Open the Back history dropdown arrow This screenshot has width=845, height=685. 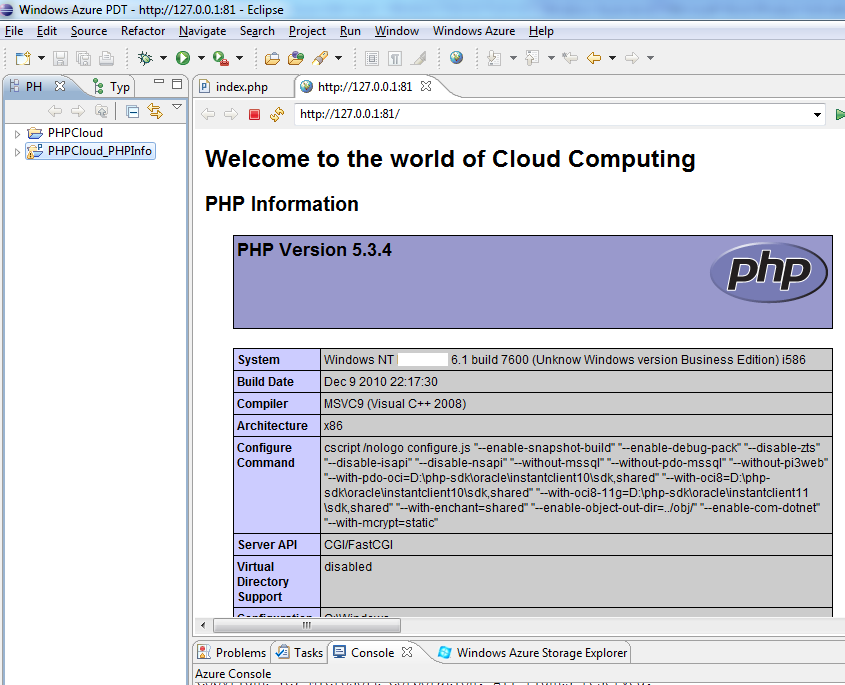point(612,58)
